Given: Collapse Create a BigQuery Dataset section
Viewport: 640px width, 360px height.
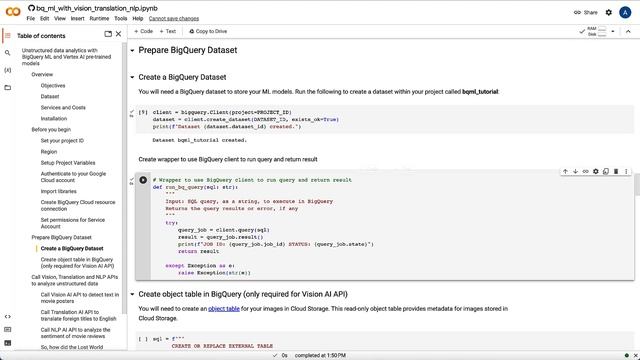Looking at the screenshot, I should pos(132,77).
